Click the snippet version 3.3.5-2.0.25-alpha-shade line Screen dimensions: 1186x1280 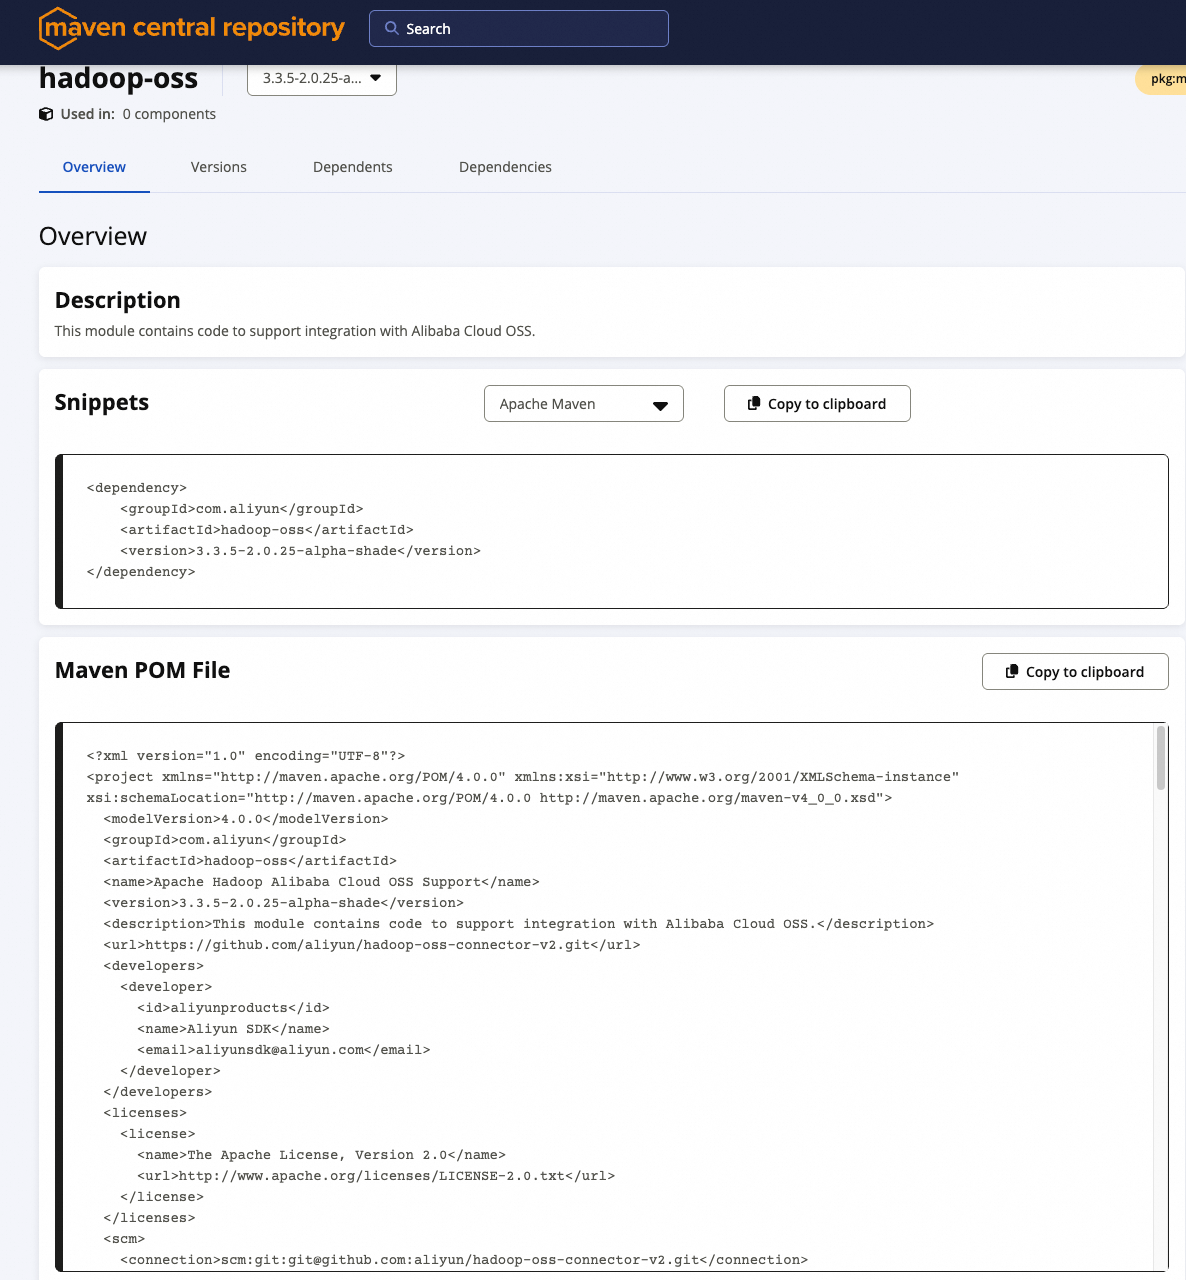coord(300,551)
